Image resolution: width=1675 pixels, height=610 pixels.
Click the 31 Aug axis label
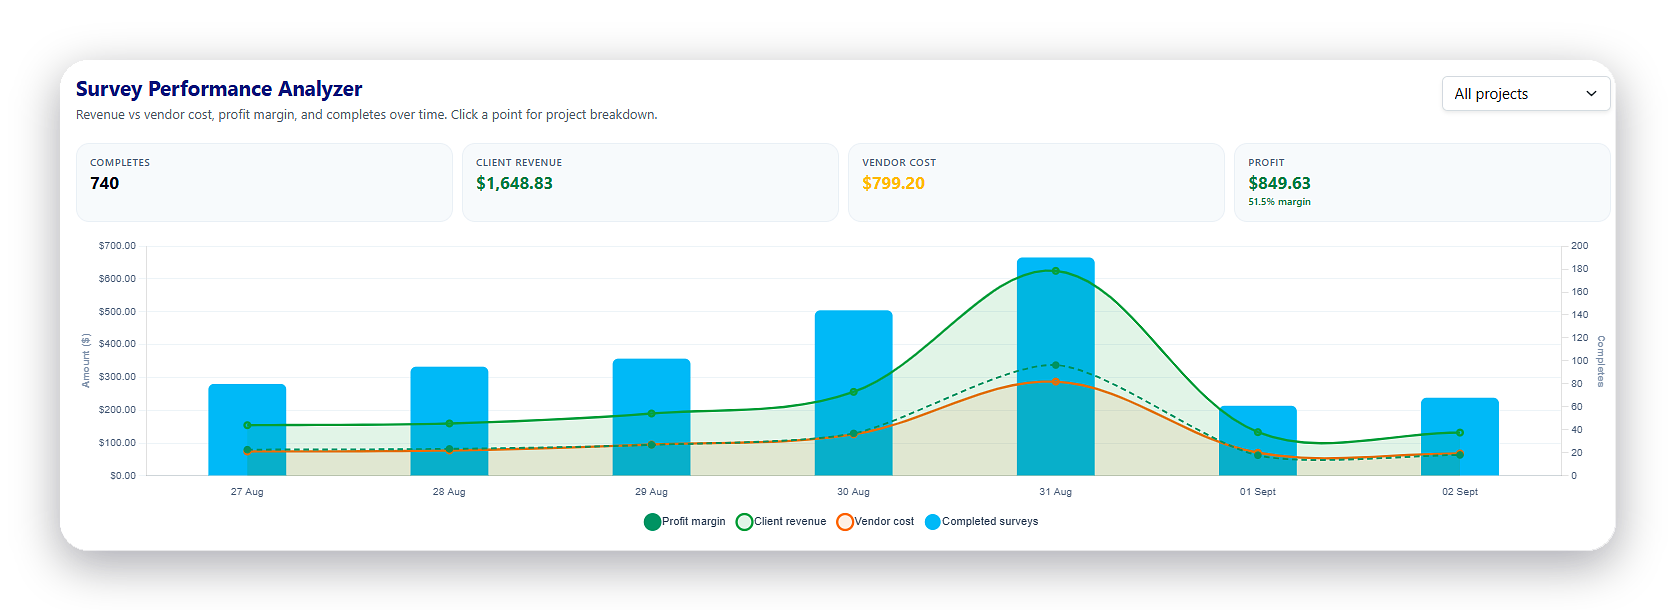click(x=1055, y=492)
